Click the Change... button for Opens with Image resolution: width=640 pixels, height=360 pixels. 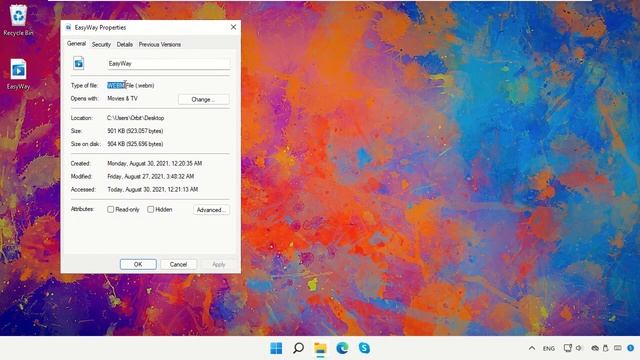tap(204, 100)
